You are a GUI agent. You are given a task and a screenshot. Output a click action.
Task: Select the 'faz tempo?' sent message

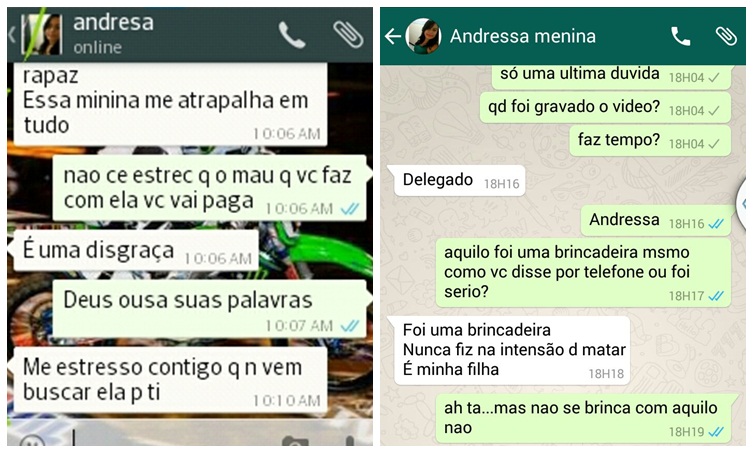(x=650, y=141)
